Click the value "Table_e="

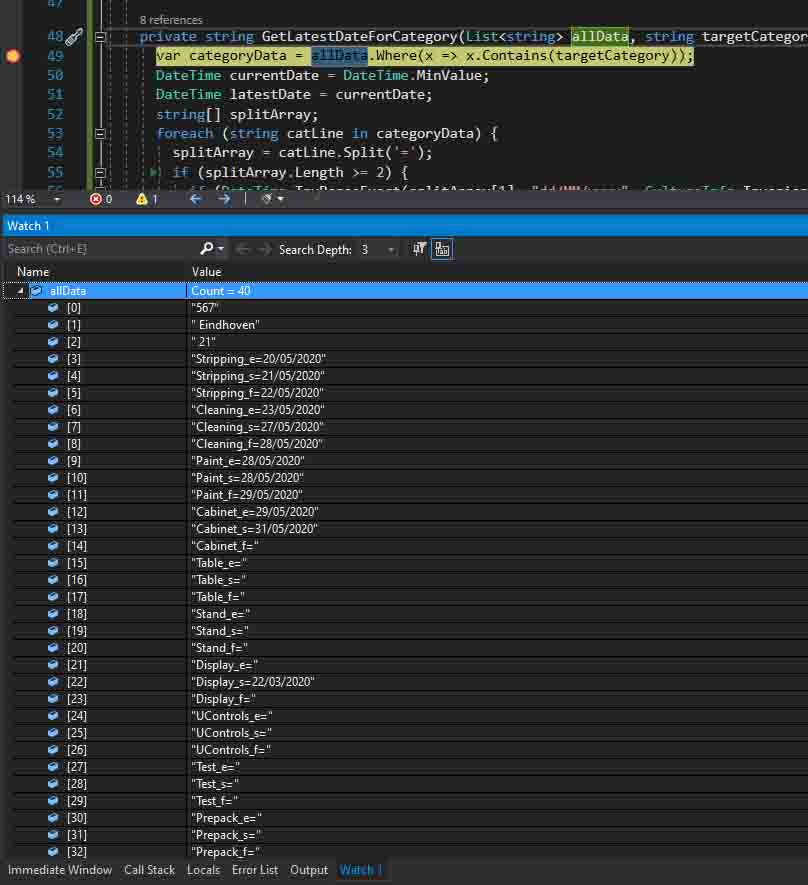[219, 563]
